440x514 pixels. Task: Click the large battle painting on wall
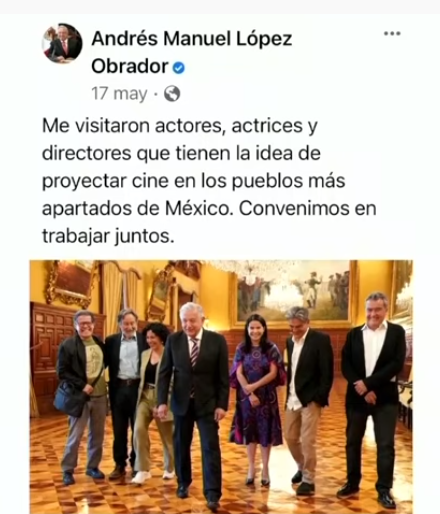(x=293, y=293)
